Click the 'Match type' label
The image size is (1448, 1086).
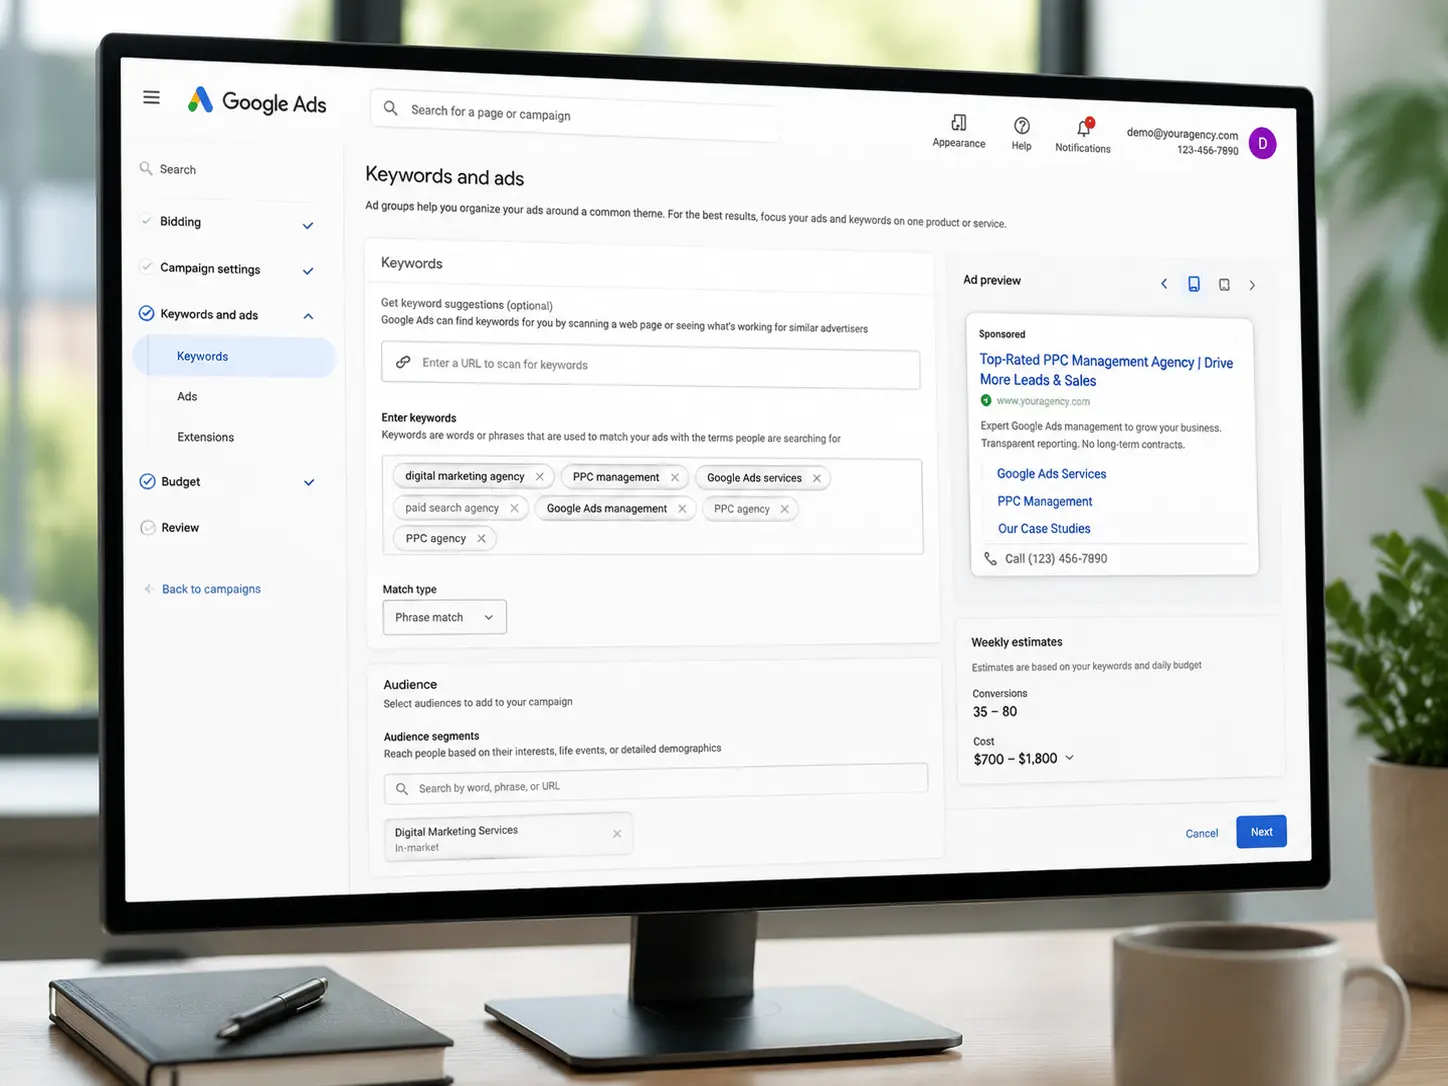tap(410, 590)
